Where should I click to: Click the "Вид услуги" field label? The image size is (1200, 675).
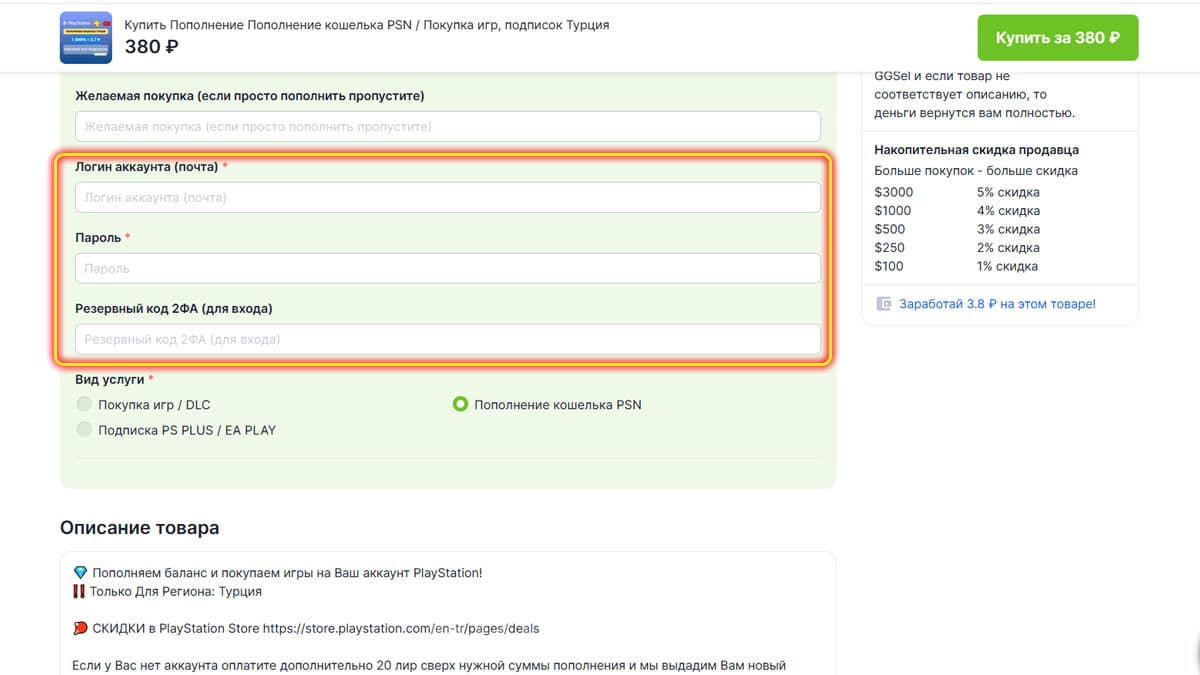pyautogui.click(x=110, y=380)
